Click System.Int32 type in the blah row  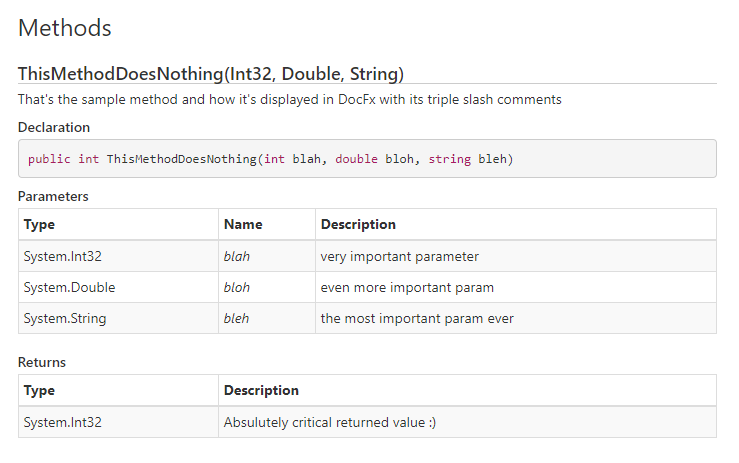(63, 256)
